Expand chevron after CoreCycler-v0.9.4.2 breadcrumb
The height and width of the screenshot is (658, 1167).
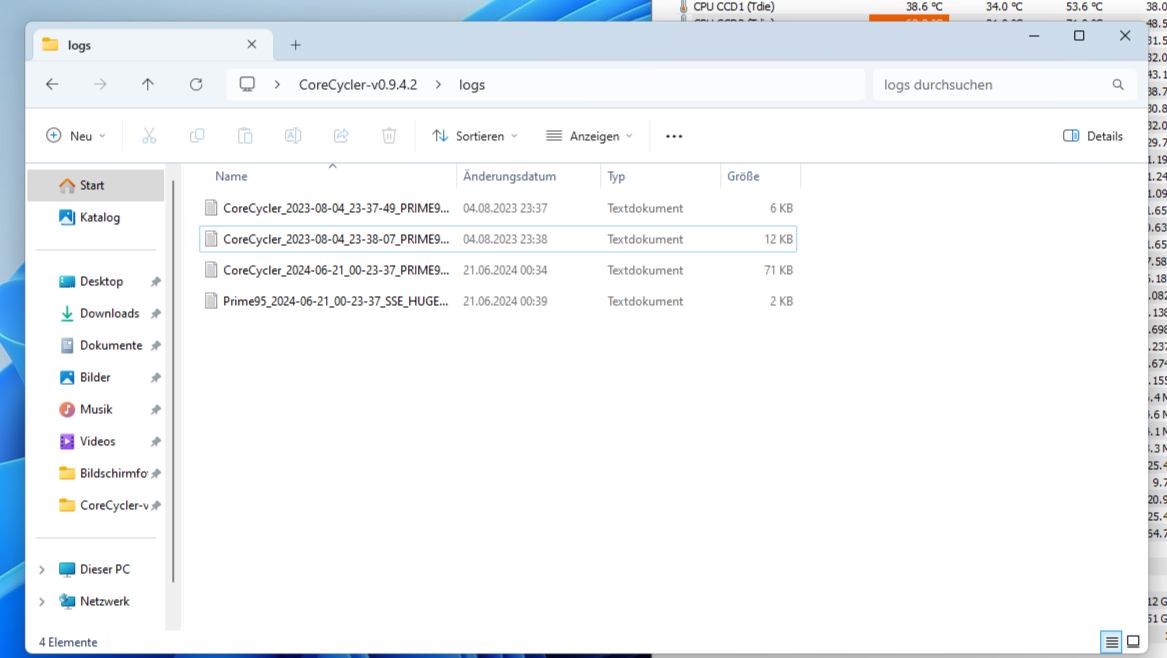coord(438,85)
